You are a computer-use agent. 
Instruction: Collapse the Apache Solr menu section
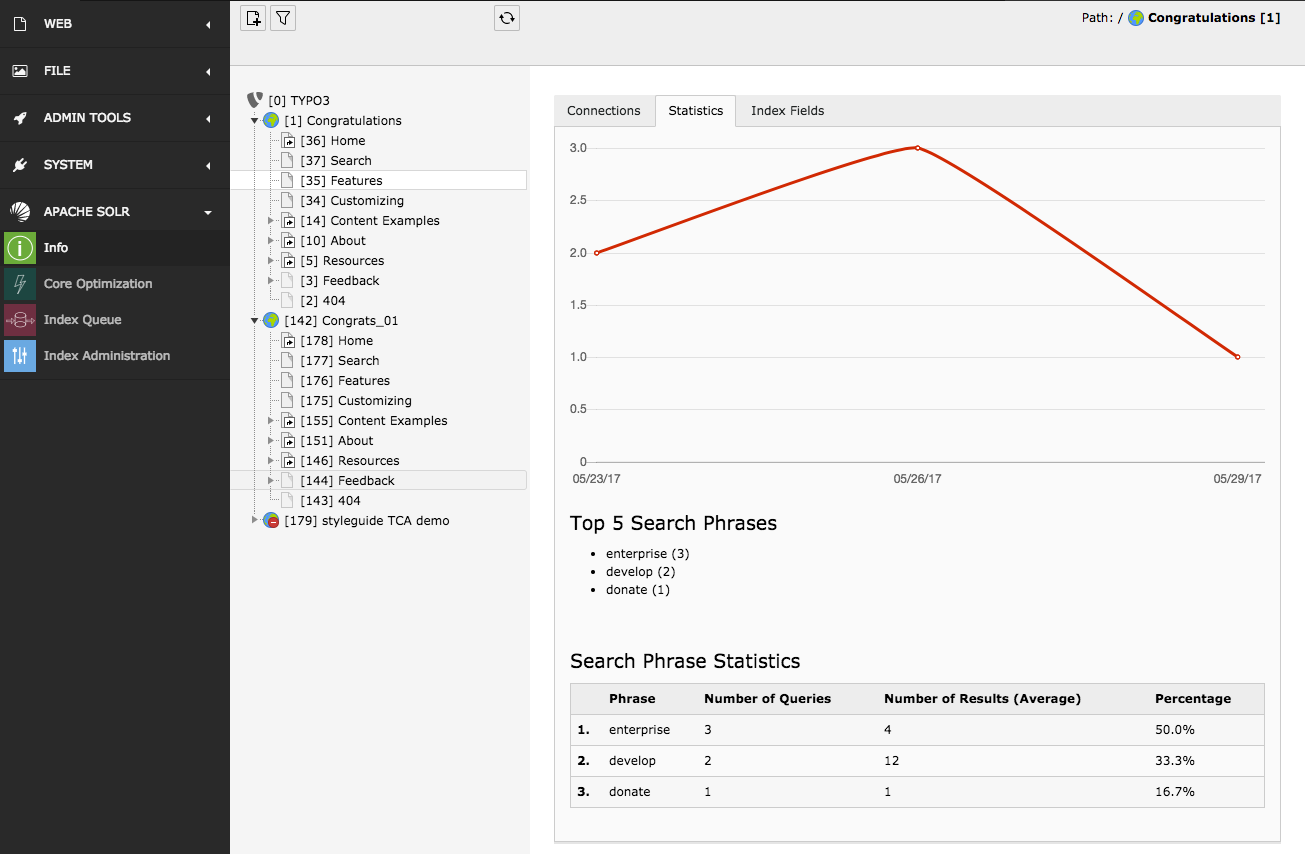(208, 212)
